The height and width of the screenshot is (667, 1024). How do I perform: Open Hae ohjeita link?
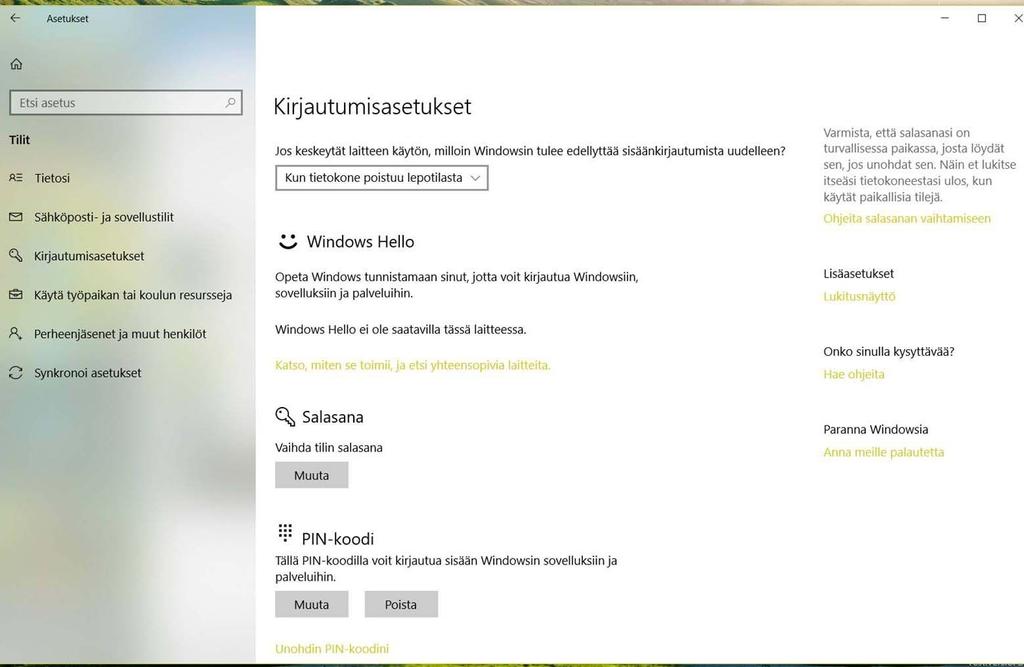click(854, 374)
